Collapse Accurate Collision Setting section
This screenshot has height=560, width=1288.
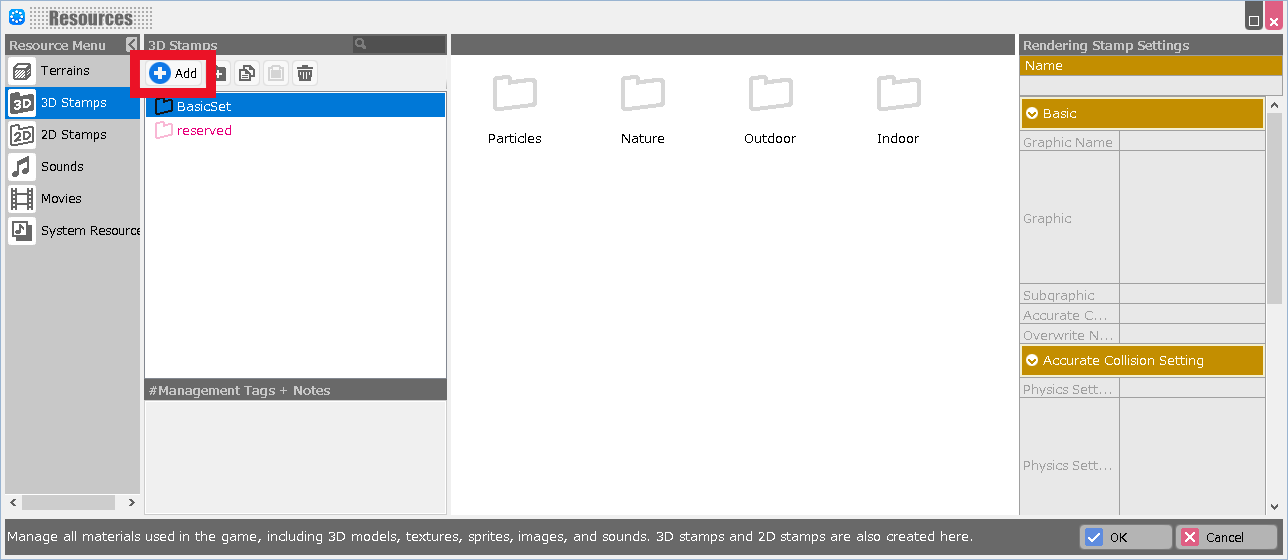coord(1032,361)
